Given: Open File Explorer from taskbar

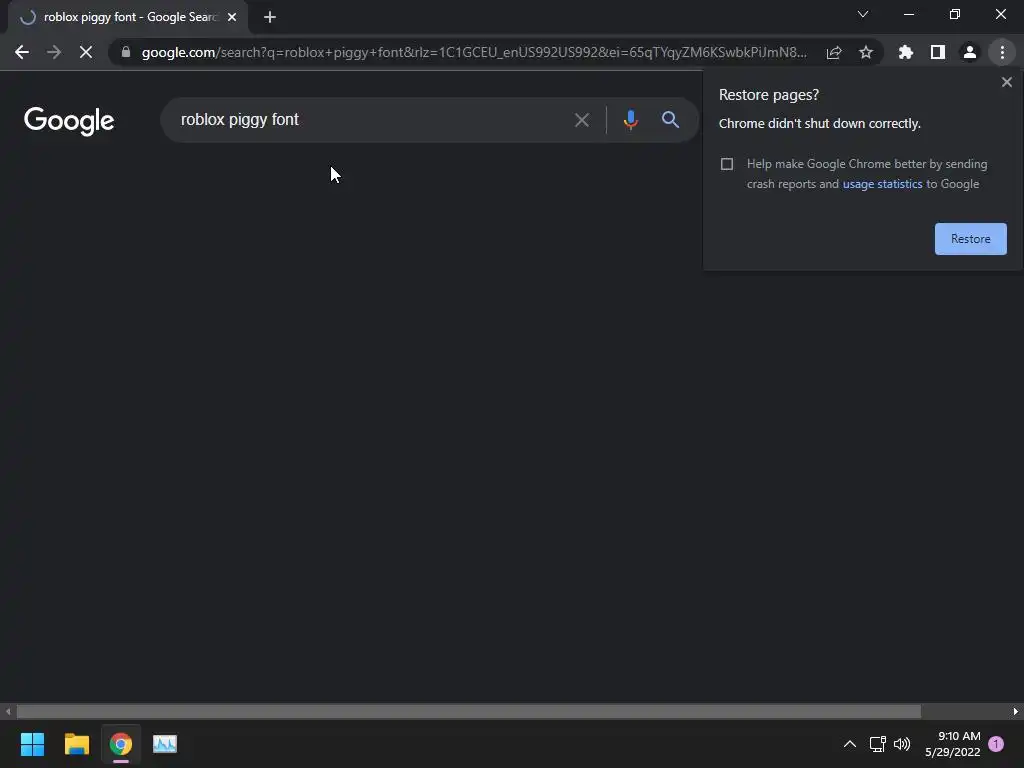Looking at the screenshot, I should 76,744.
